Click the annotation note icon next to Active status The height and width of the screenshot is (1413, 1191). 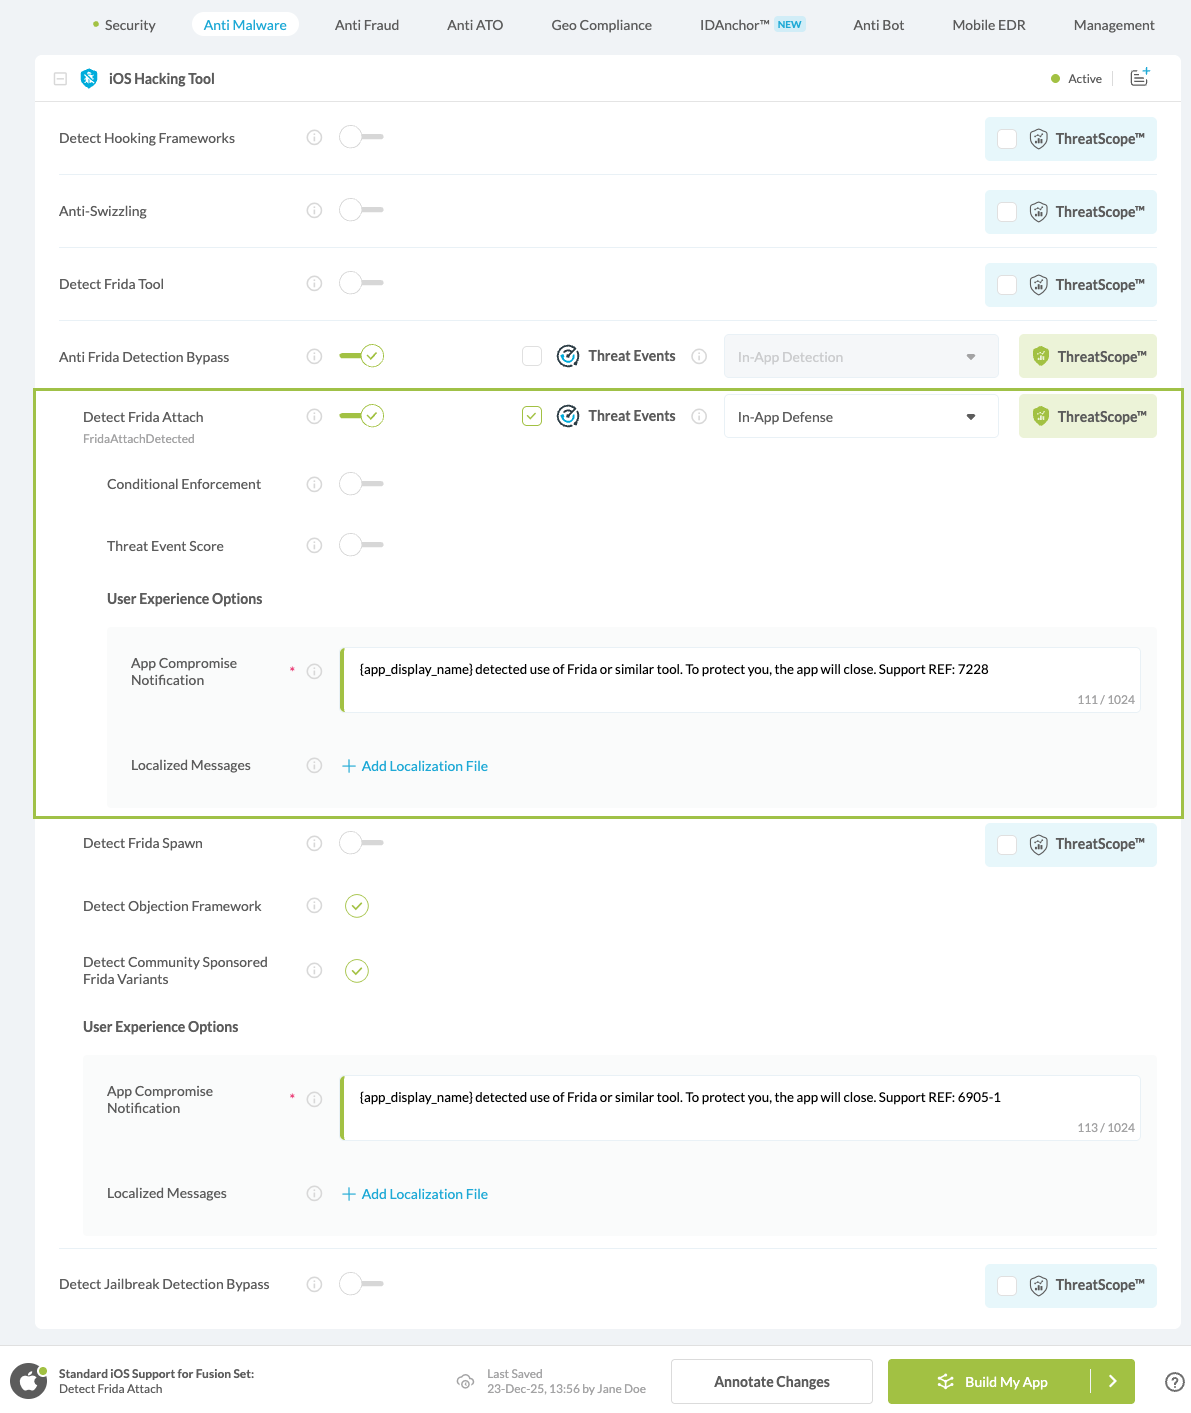(1139, 77)
